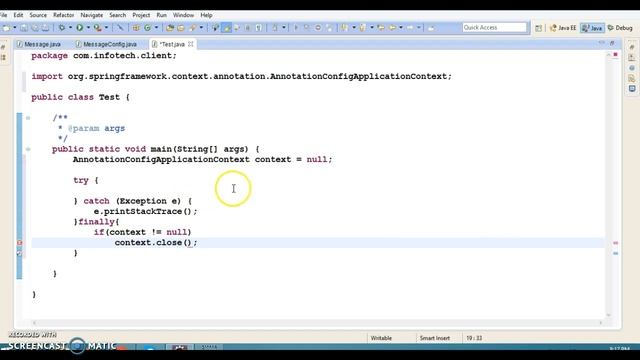Viewport: 640px width, 360px height.
Task: Open the Search menu
Action: [118, 15]
